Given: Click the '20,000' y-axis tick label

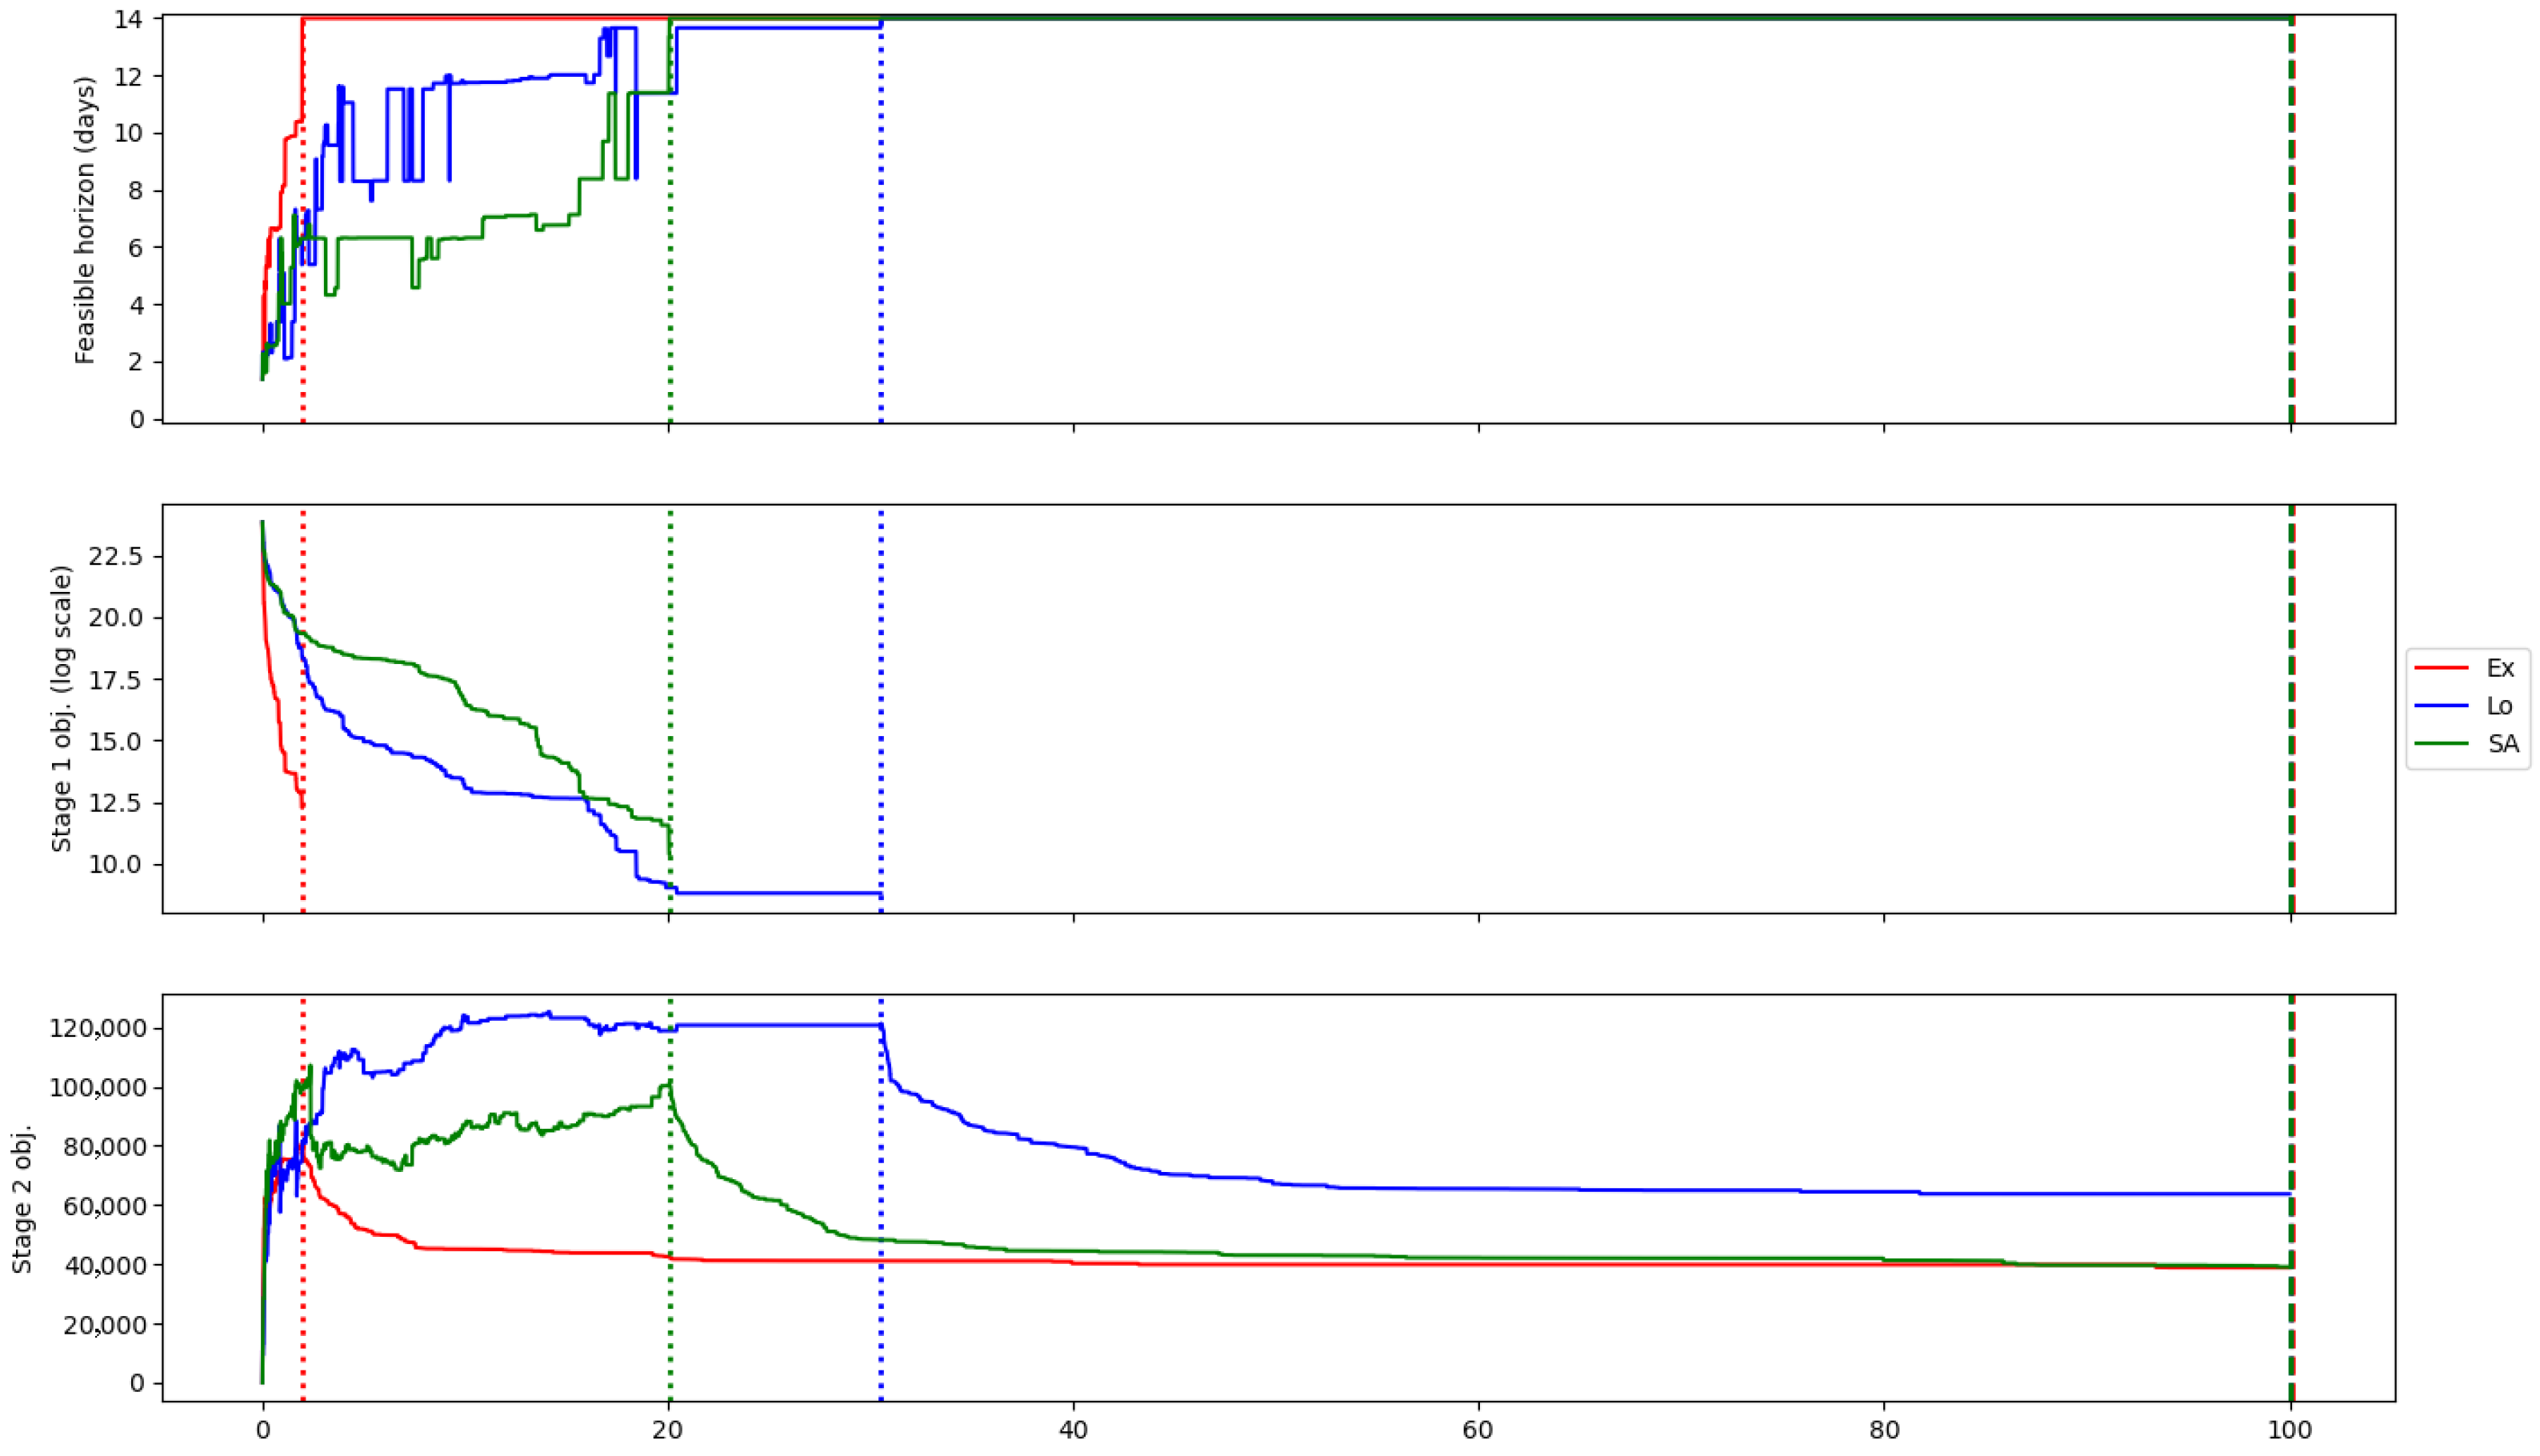Looking at the screenshot, I should (104, 1324).
